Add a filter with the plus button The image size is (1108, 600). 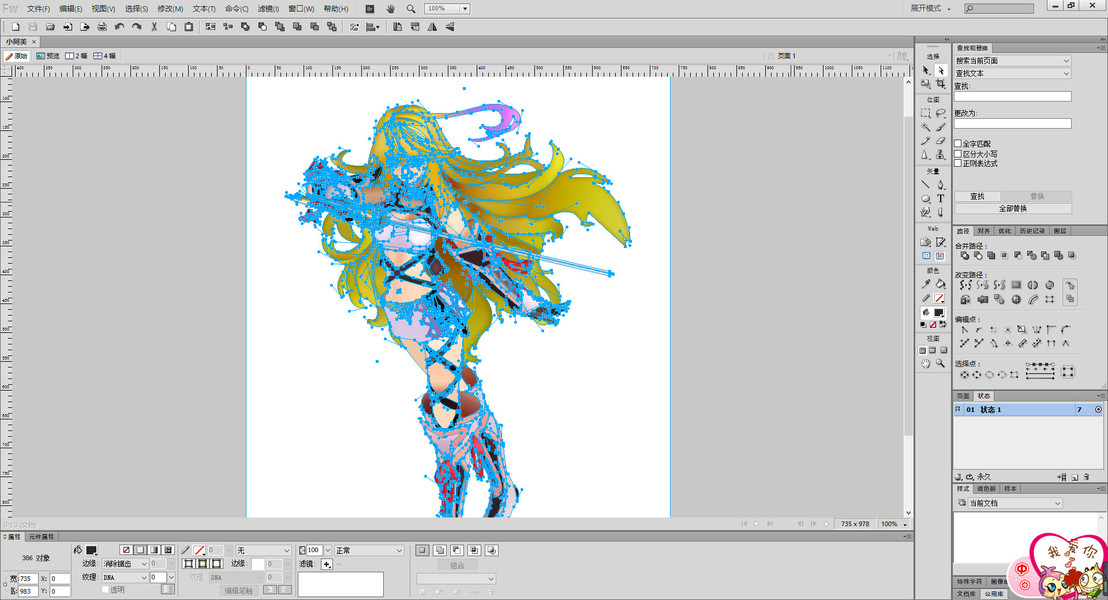pos(326,564)
